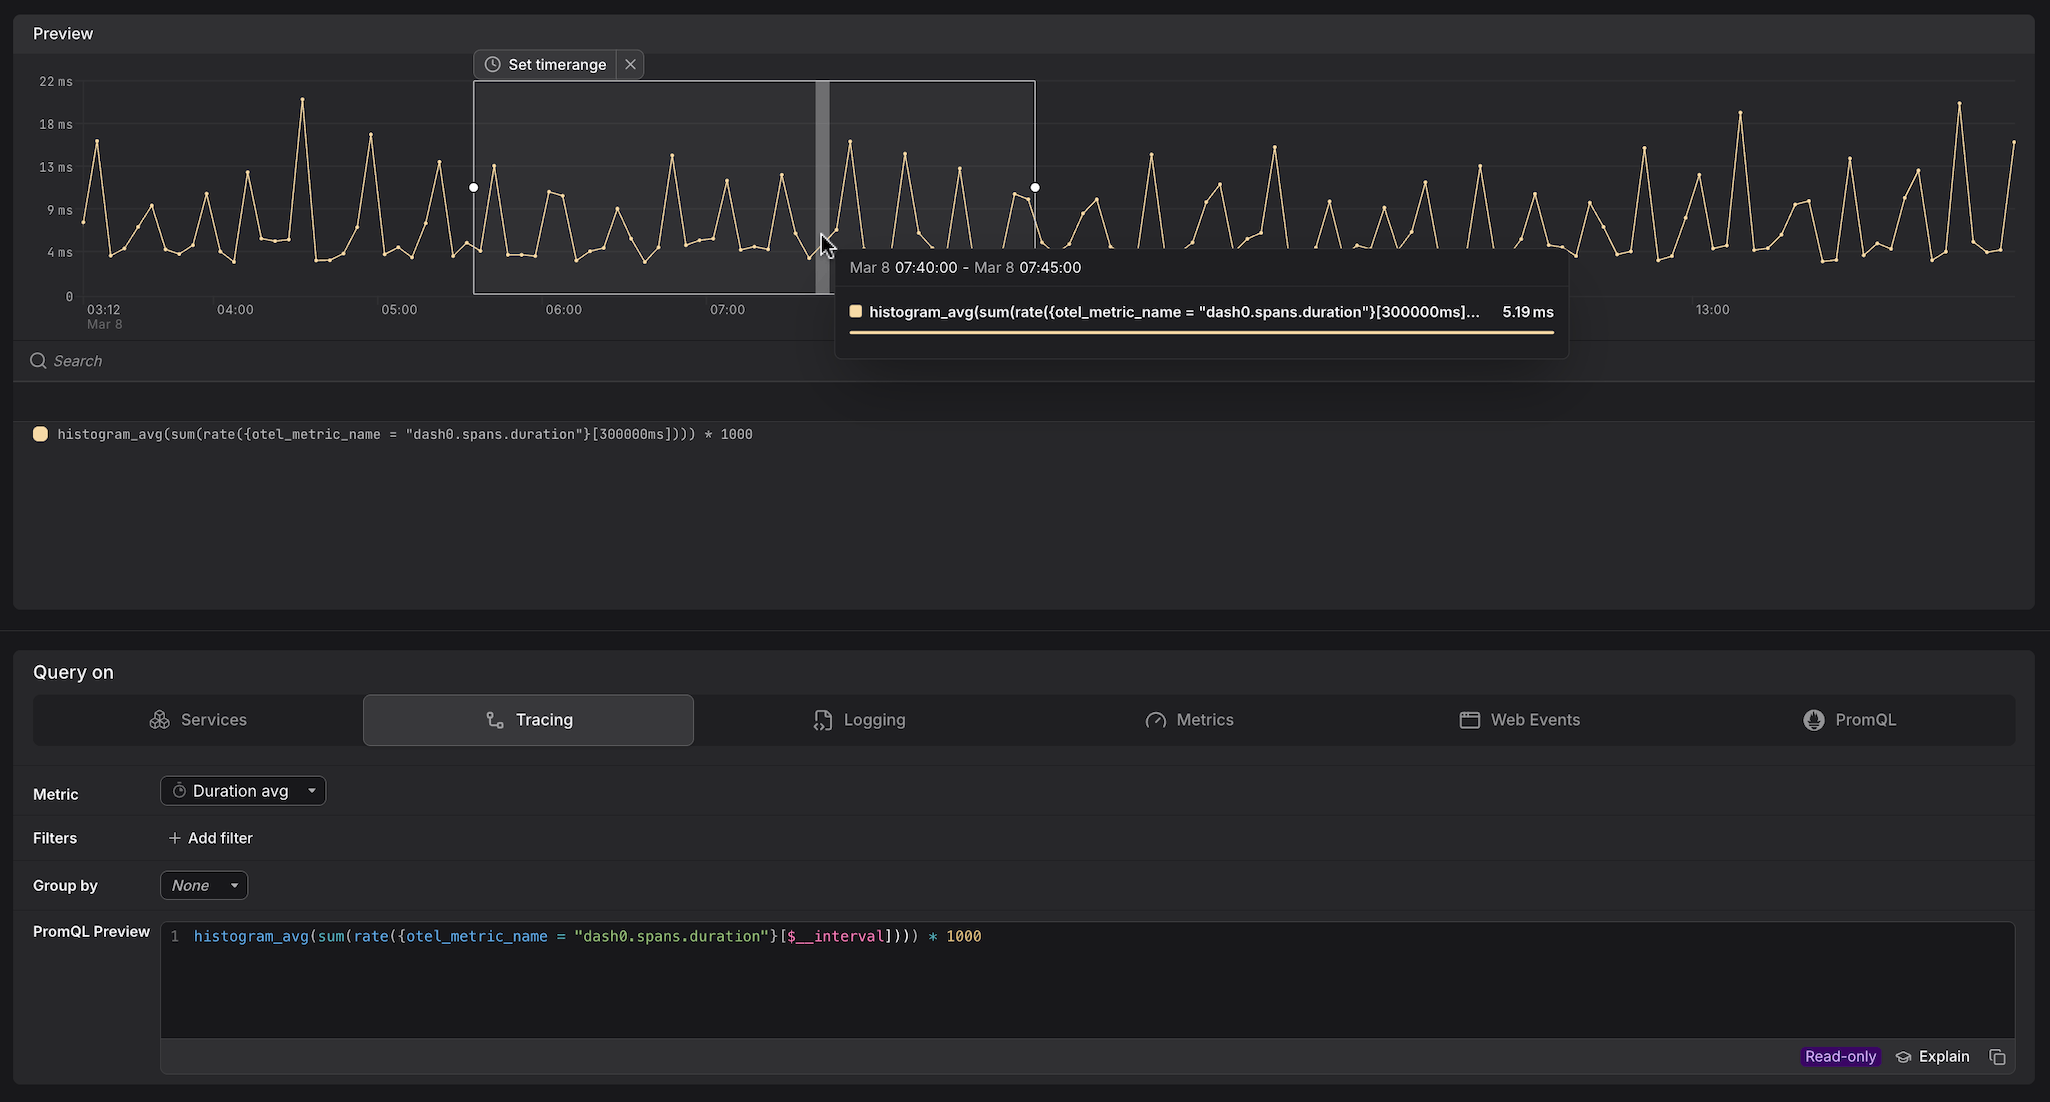The width and height of the screenshot is (2050, 1102).
Task: Click the Tracing icon in Query on bar
Action: (x=495, y=719)
